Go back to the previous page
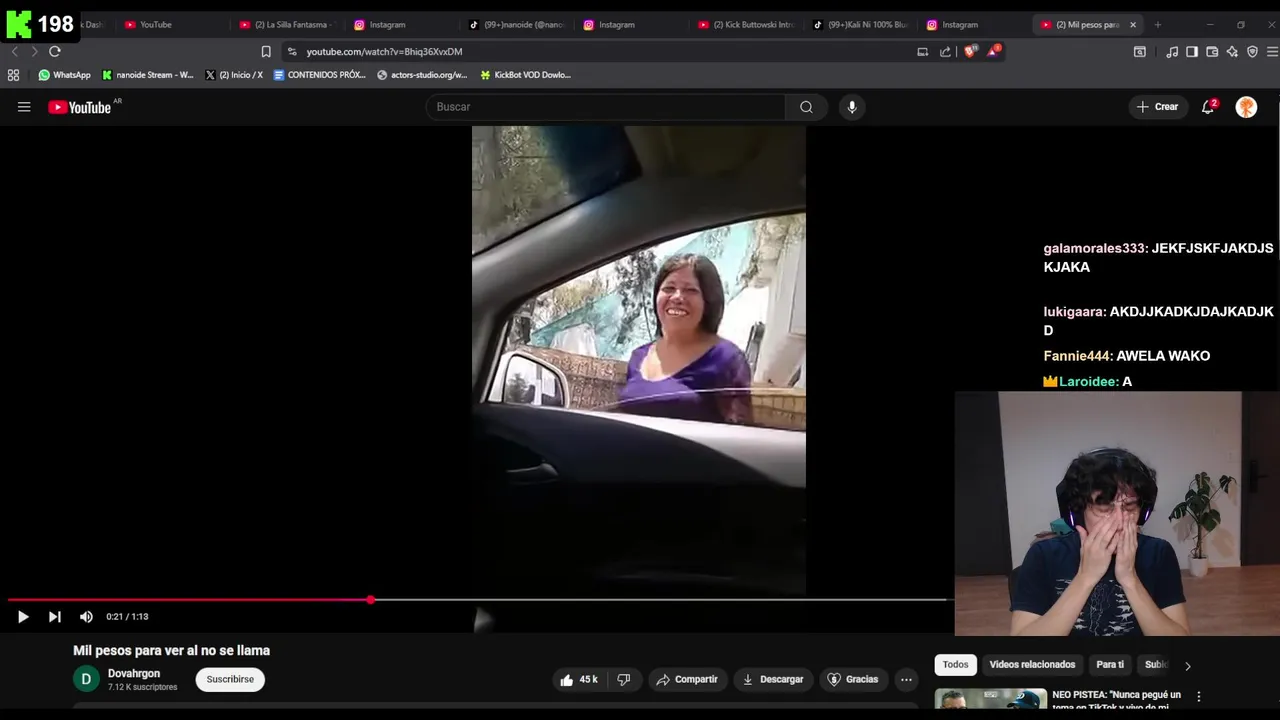Viewport: 1280px width, 720px height. (x=14, y=51)
